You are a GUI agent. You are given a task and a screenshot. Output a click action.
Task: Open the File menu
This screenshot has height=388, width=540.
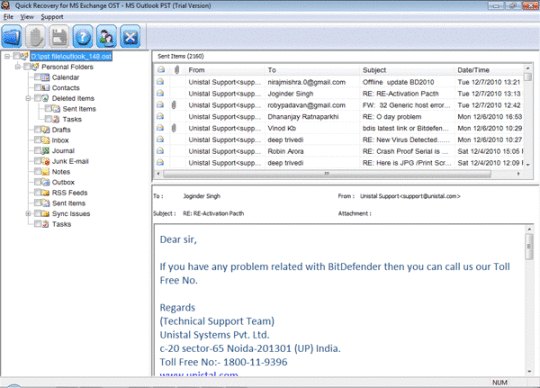click(x=8, y=17)
